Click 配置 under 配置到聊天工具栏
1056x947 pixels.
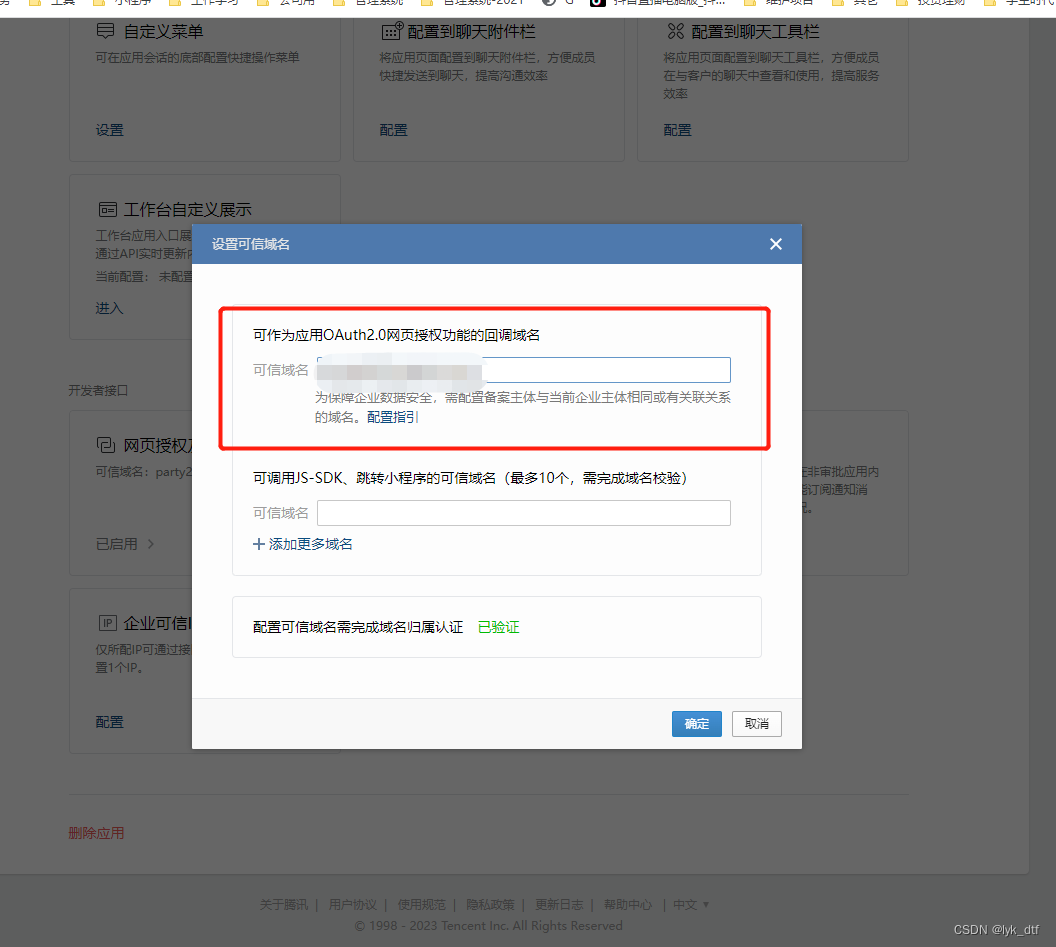click(x=678, y=130)
